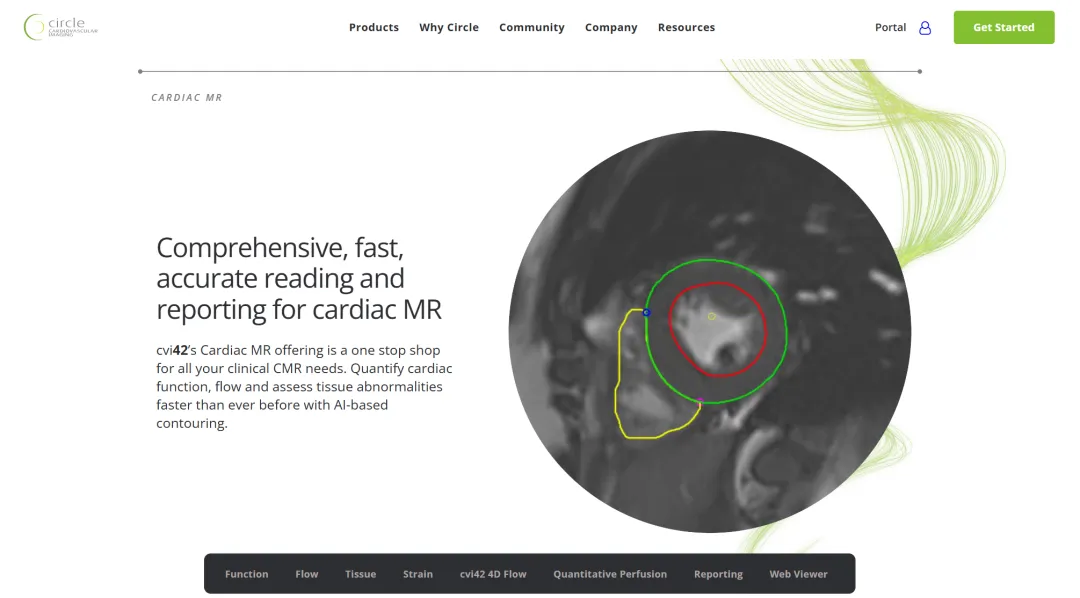Jump to the Function section
Screen dimensions: 1080x598
[x=247, y=574]
